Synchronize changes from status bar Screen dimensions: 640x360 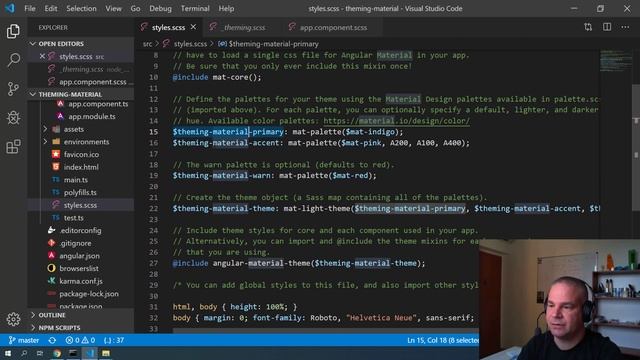click(52, 340)
